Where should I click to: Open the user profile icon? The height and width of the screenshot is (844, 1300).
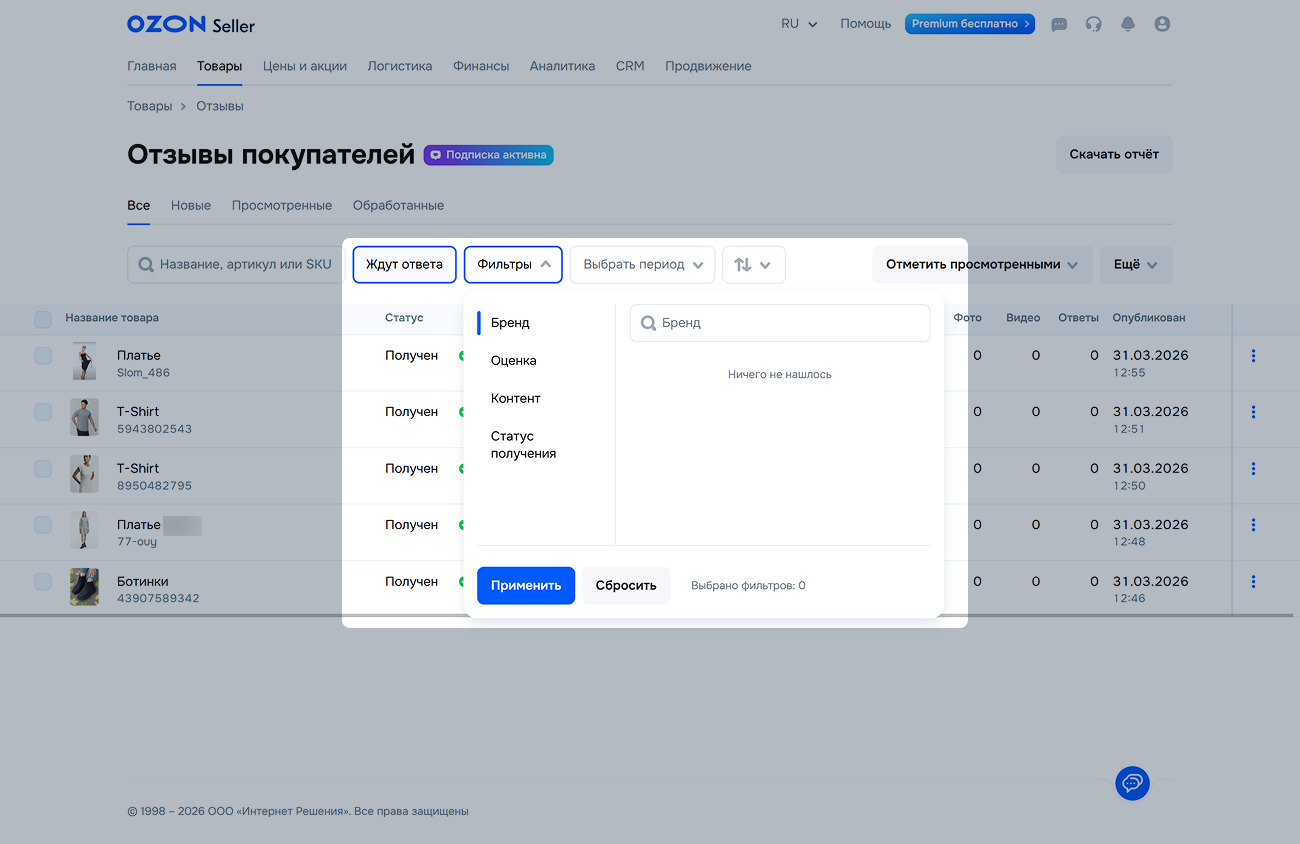coord(1162,24)
